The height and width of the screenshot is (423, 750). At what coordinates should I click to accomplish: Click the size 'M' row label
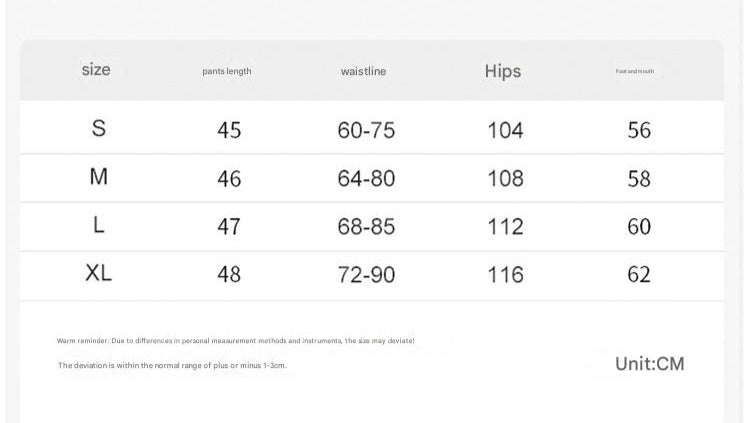click(98, 177)
